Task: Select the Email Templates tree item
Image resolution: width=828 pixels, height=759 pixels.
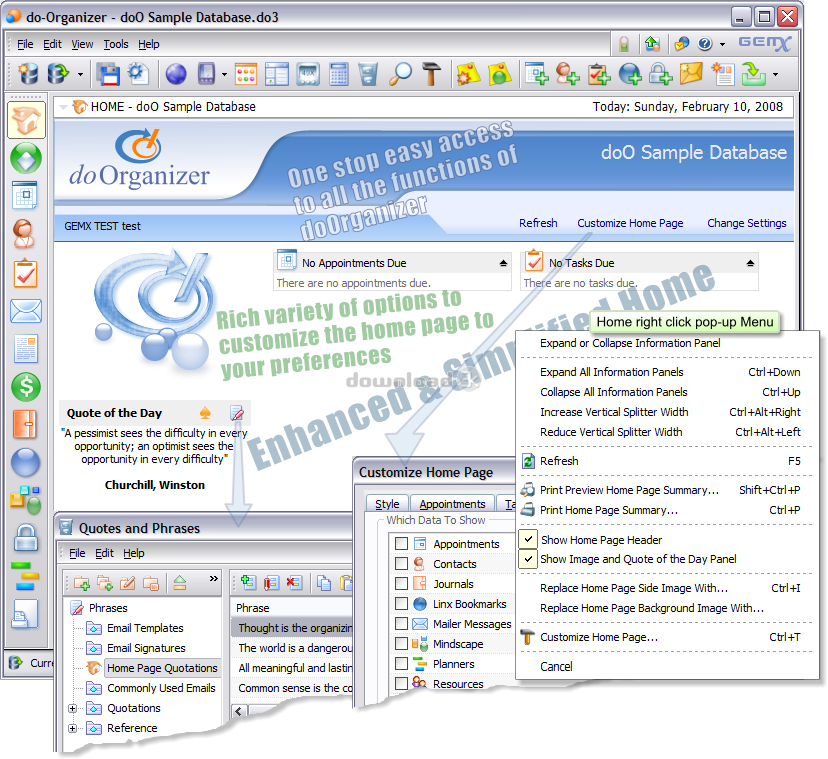Action: 145,628
